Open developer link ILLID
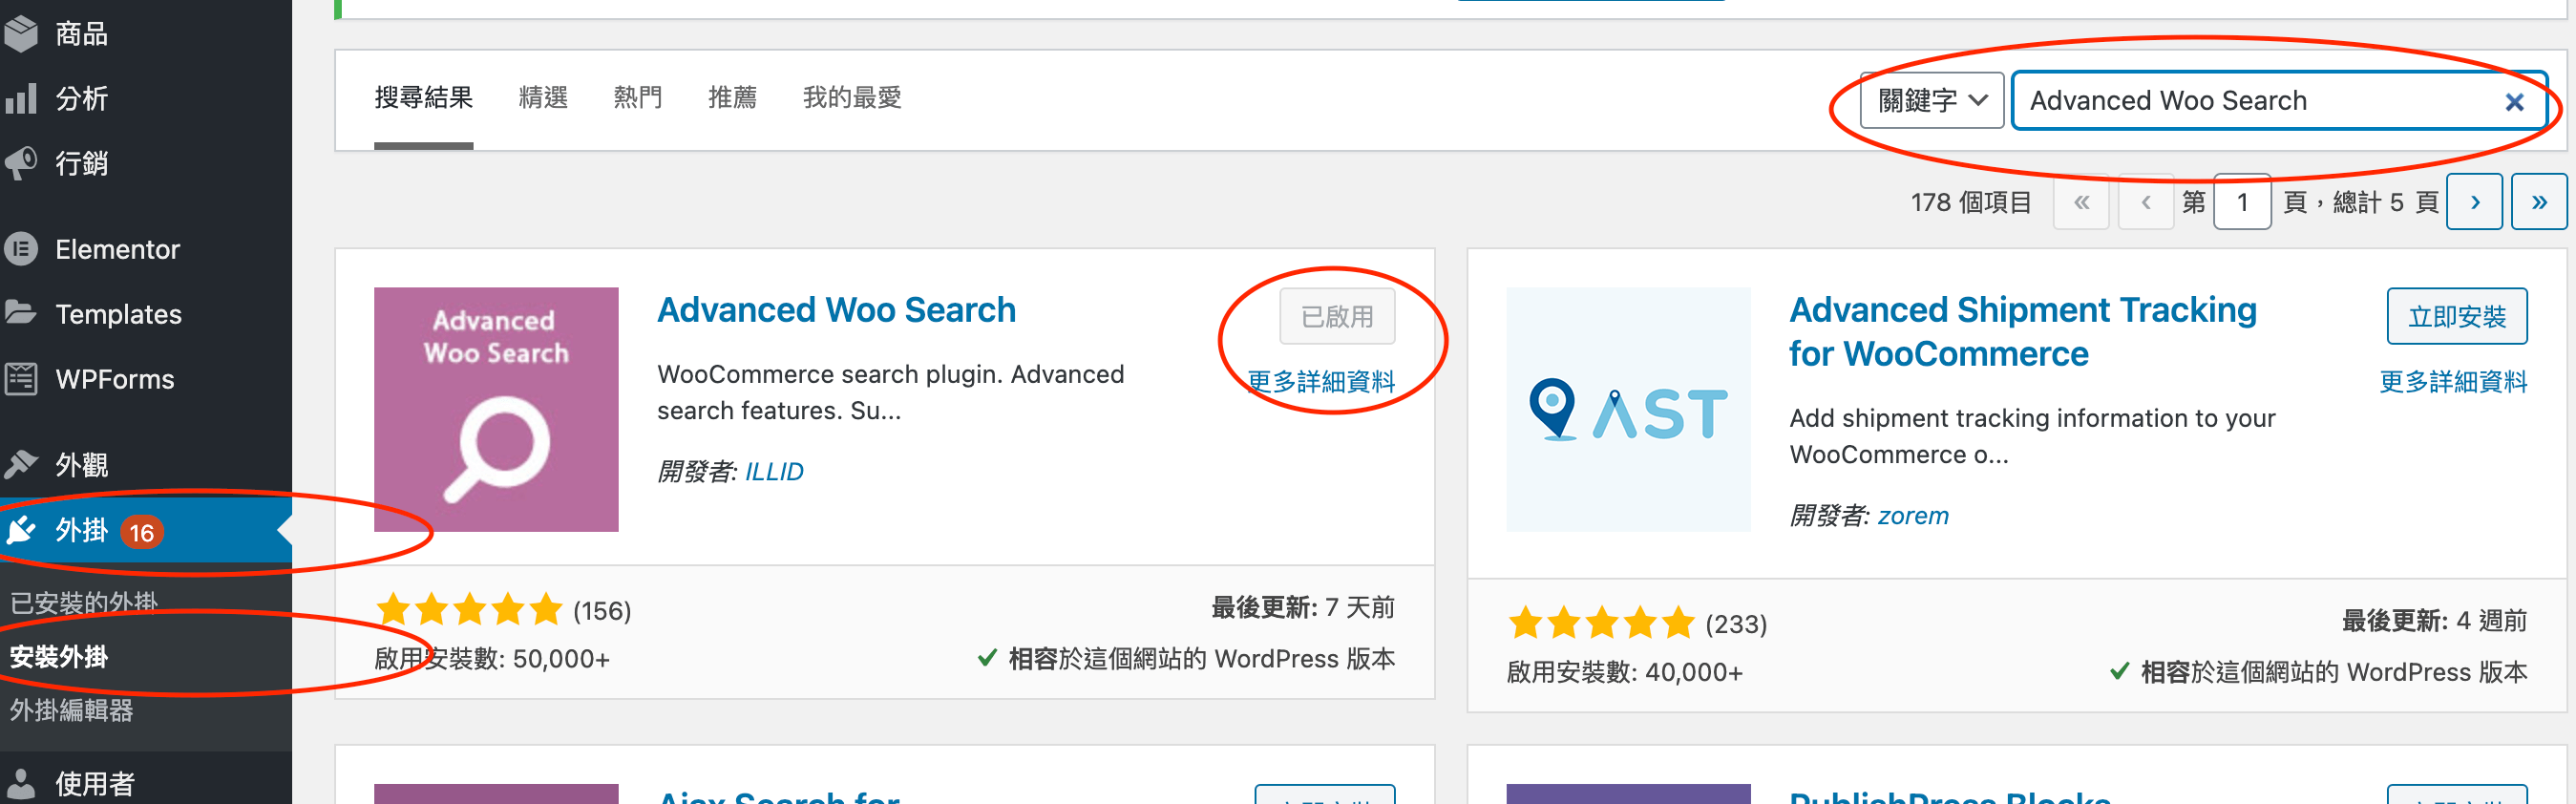This screenshot has width=2576, height=804. click(776, 471)
